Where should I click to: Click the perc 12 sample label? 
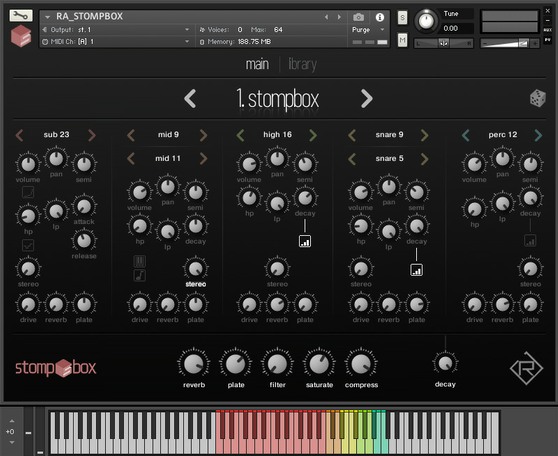(502, 135)
